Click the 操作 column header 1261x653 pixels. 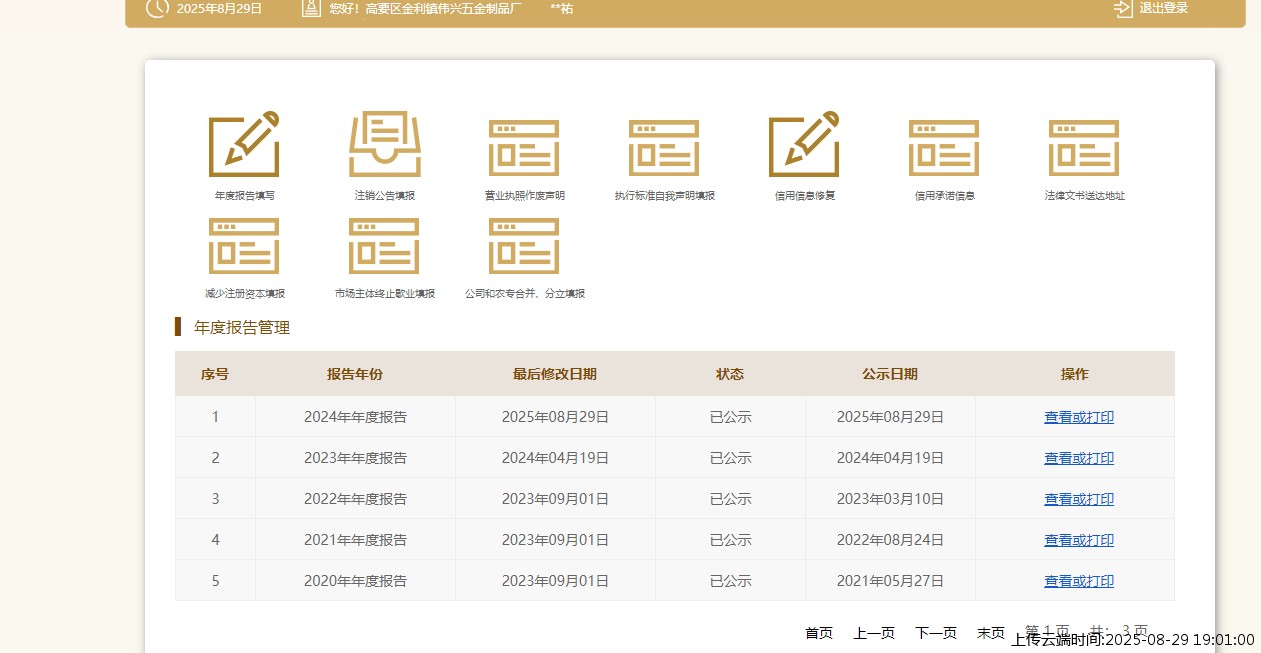(x=1075, y=374)
